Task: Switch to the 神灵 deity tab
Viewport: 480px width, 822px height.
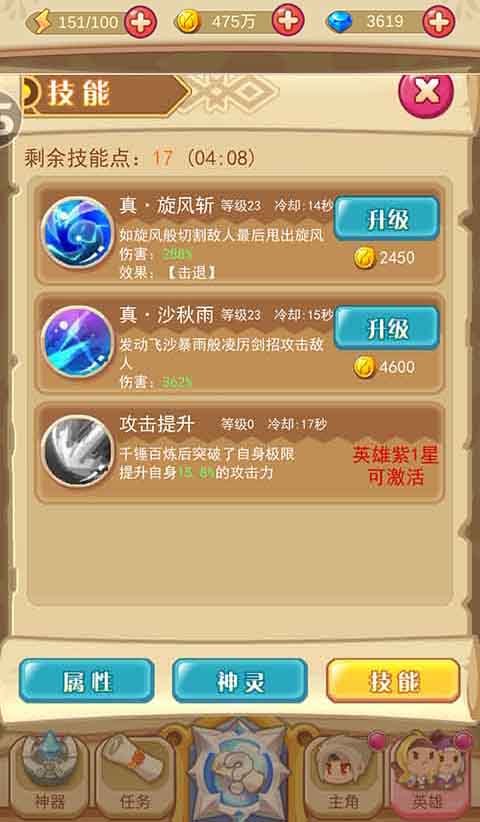Action: 240,680
